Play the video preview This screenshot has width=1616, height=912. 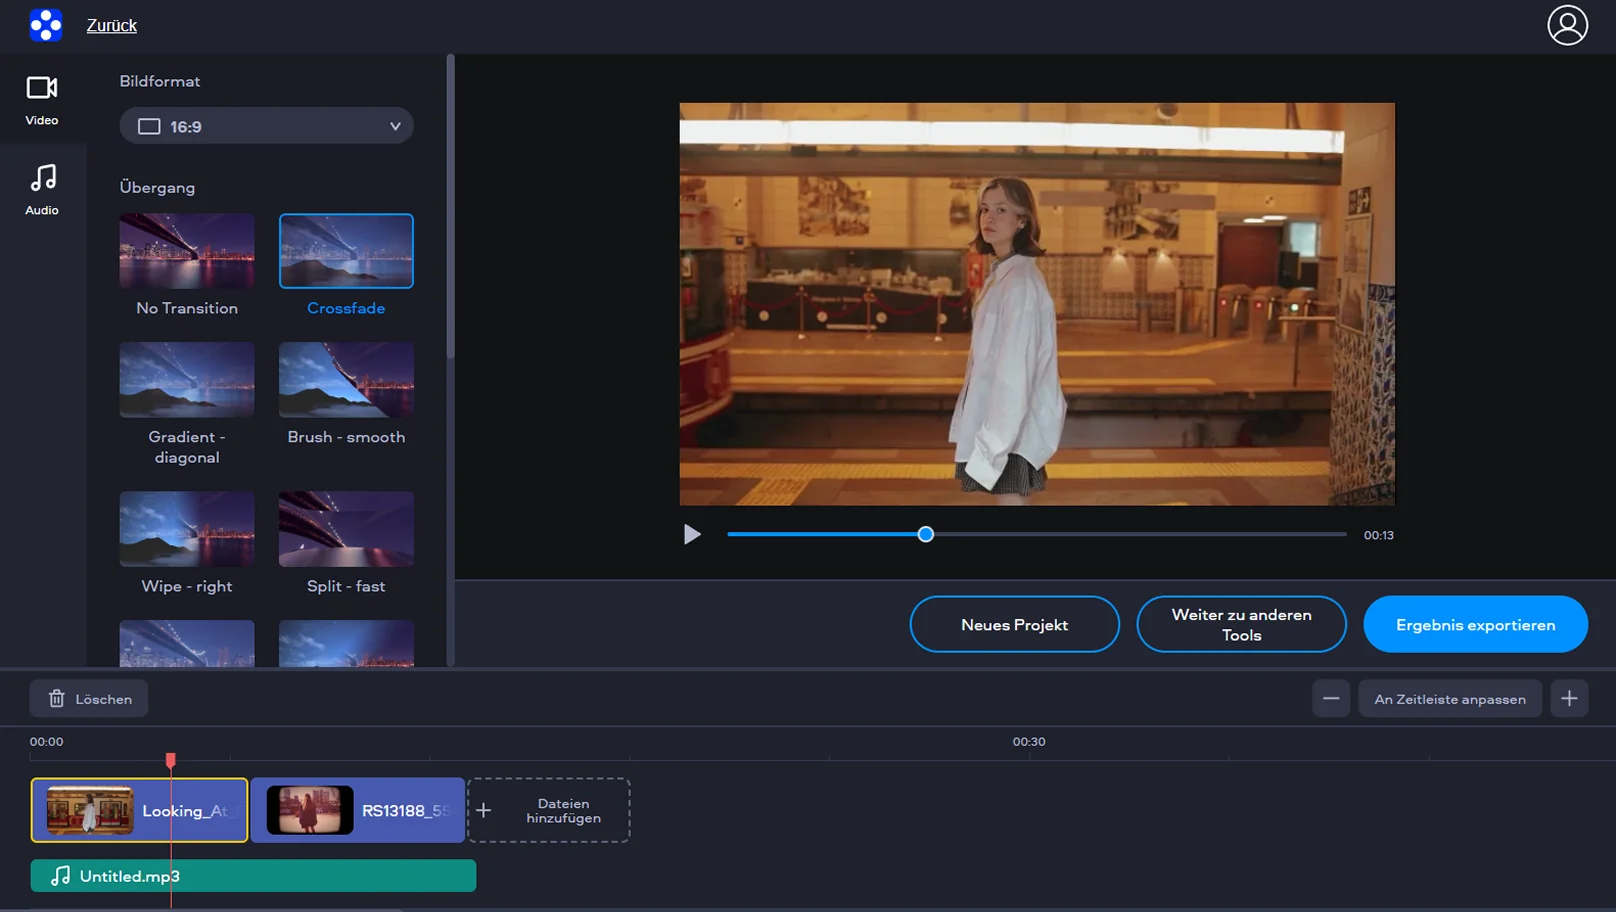point(692,535)
